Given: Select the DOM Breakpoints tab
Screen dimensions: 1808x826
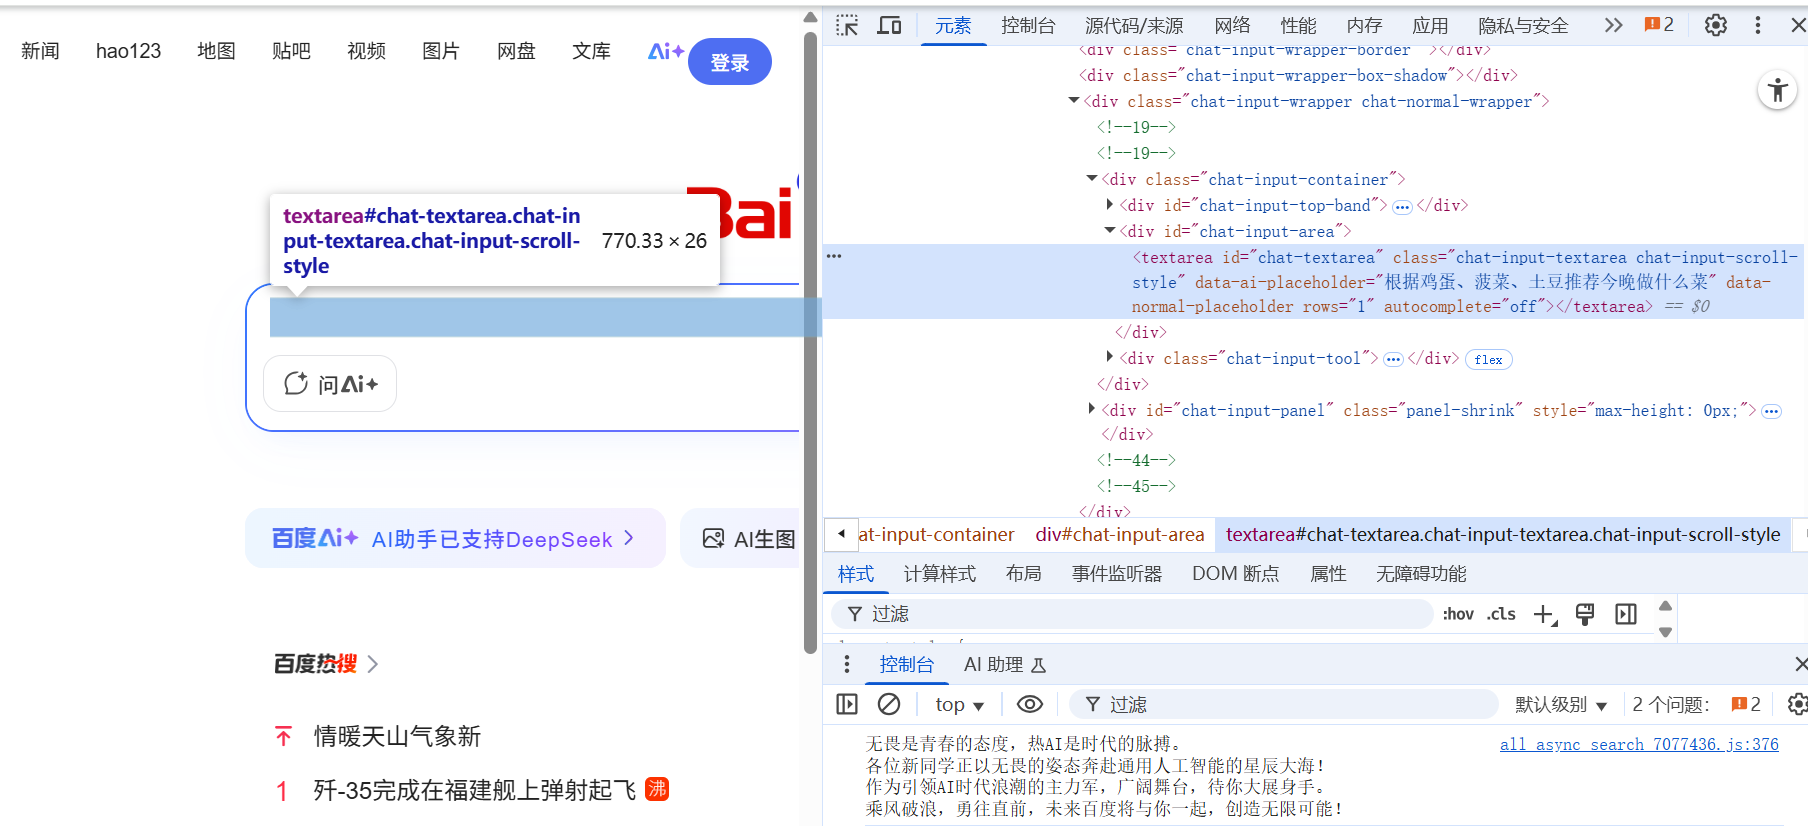Looking at the screenshot, I should coord(1235,574).
